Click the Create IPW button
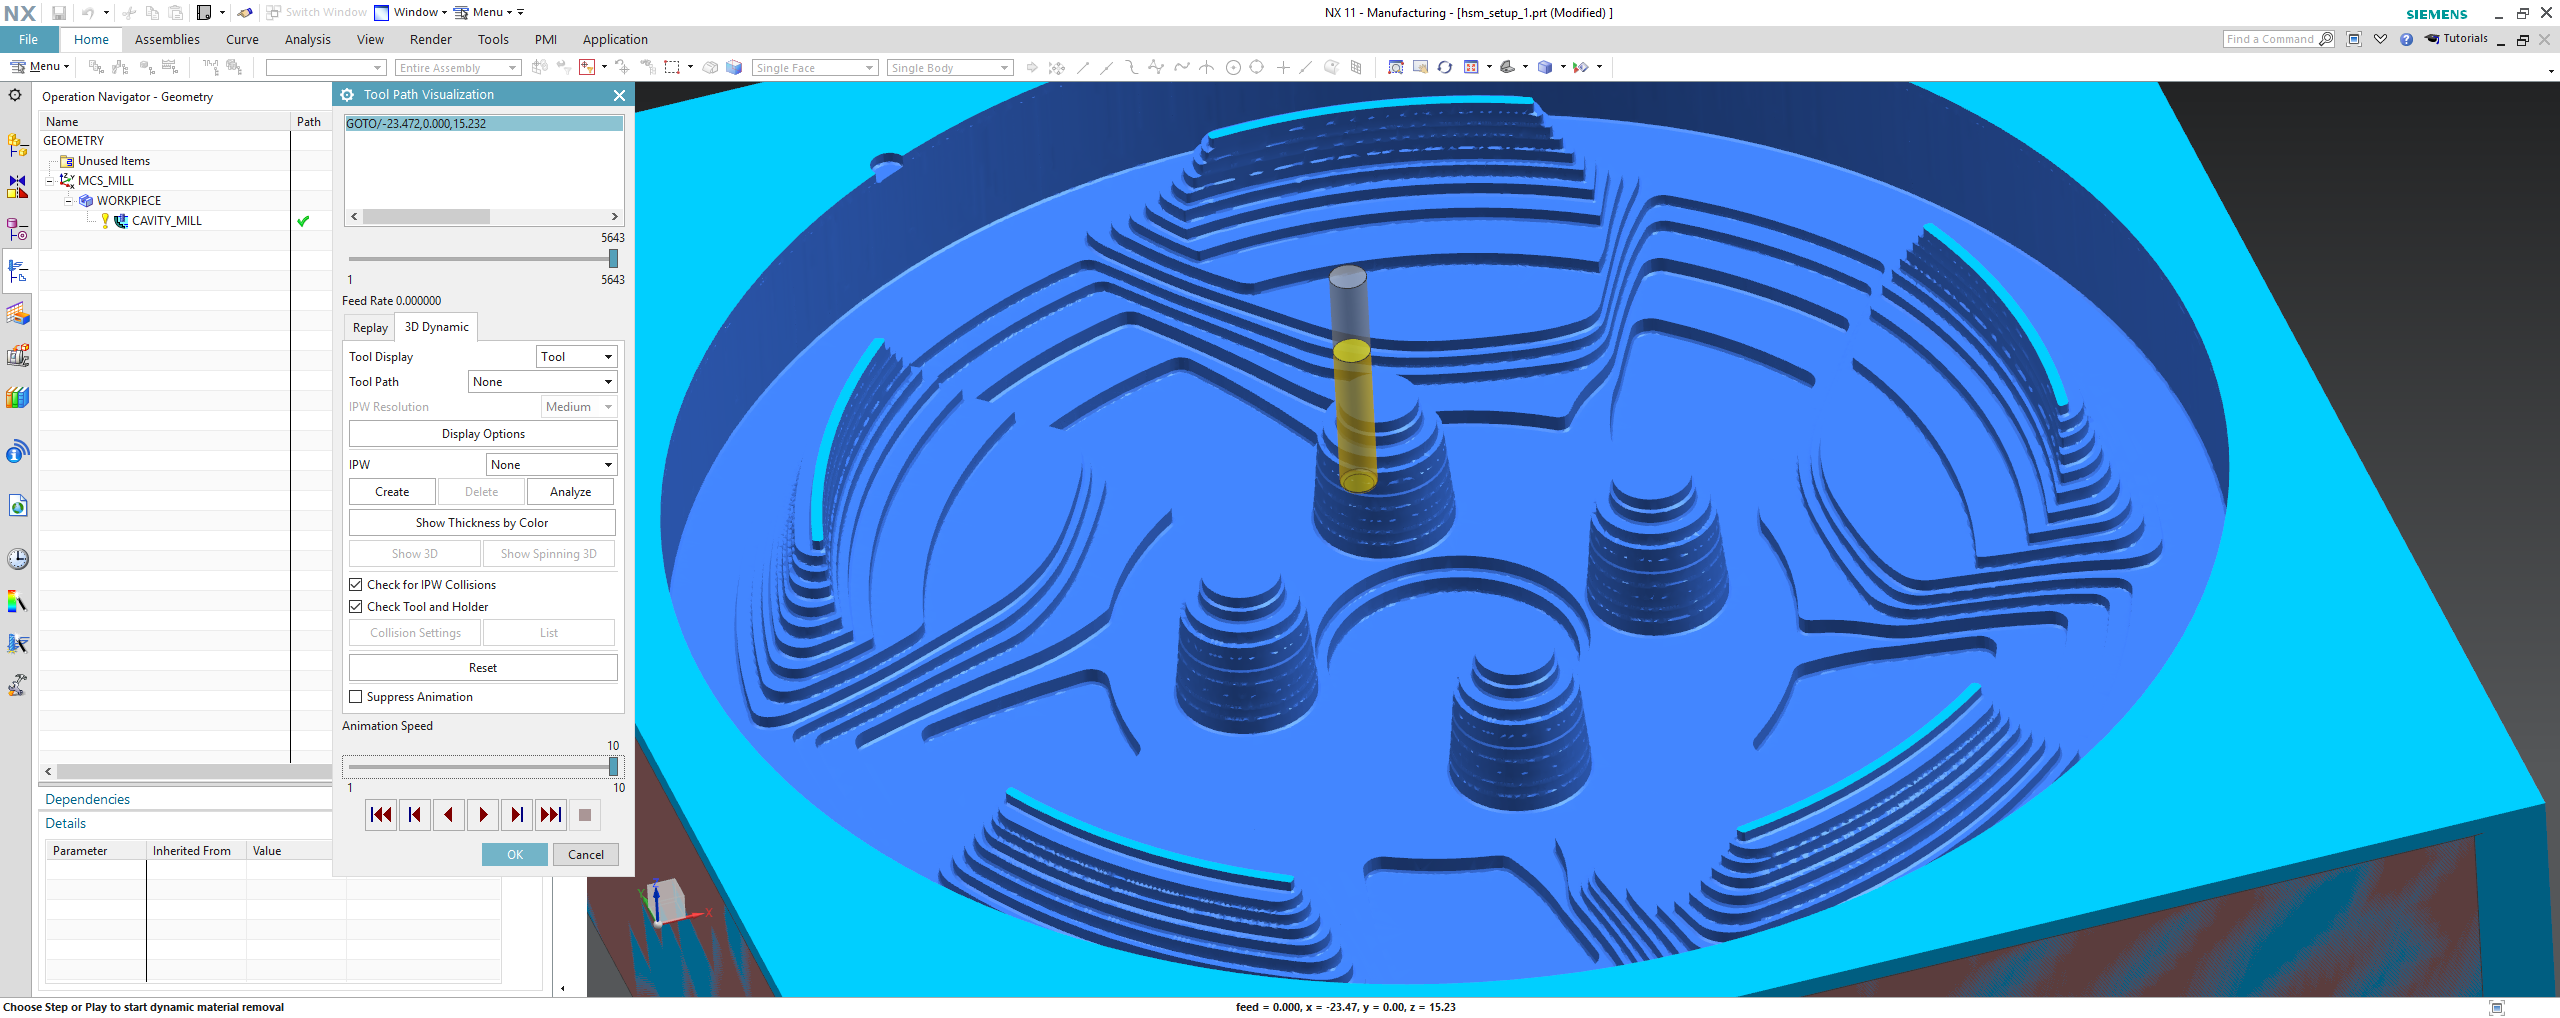 (x=392, y=492)
